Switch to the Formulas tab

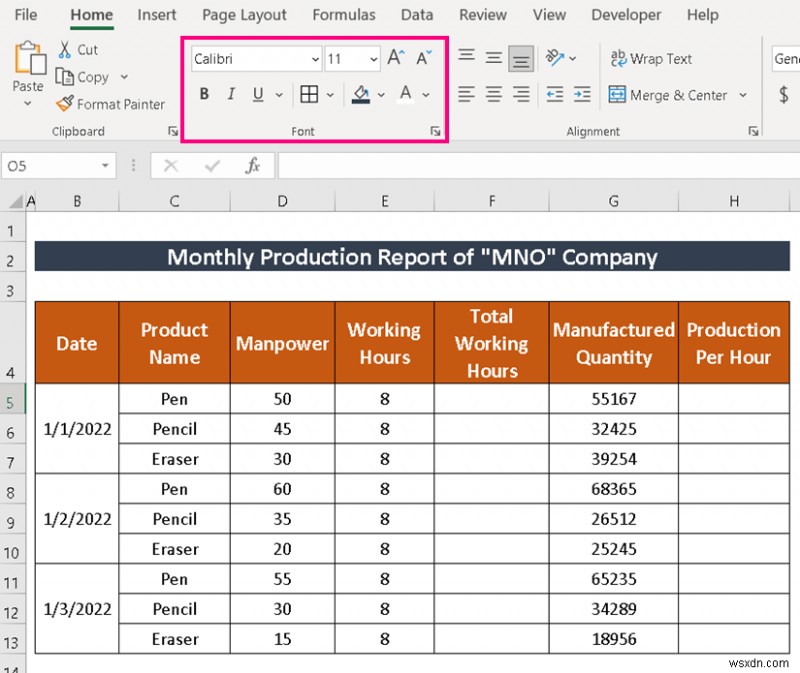click(344, 15)
